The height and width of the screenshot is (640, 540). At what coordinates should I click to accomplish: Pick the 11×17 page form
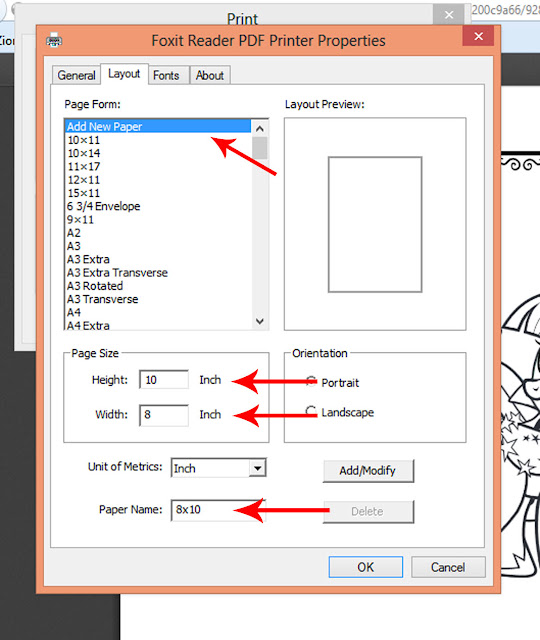pos(158,167)
